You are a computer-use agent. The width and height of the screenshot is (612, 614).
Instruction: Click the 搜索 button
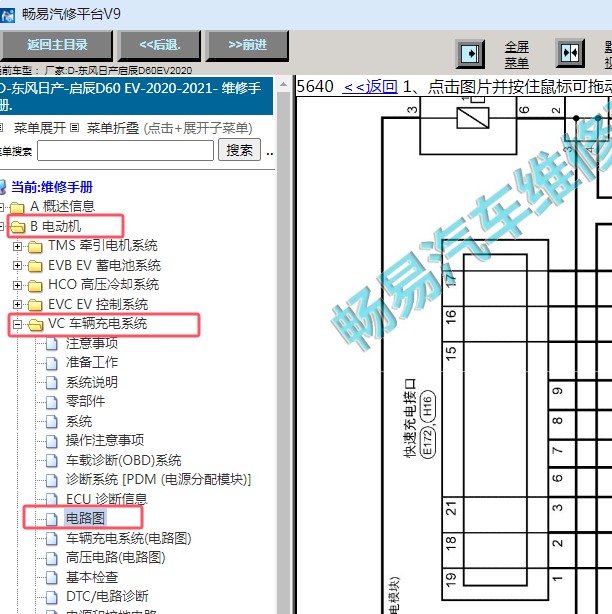pos(239,150)
